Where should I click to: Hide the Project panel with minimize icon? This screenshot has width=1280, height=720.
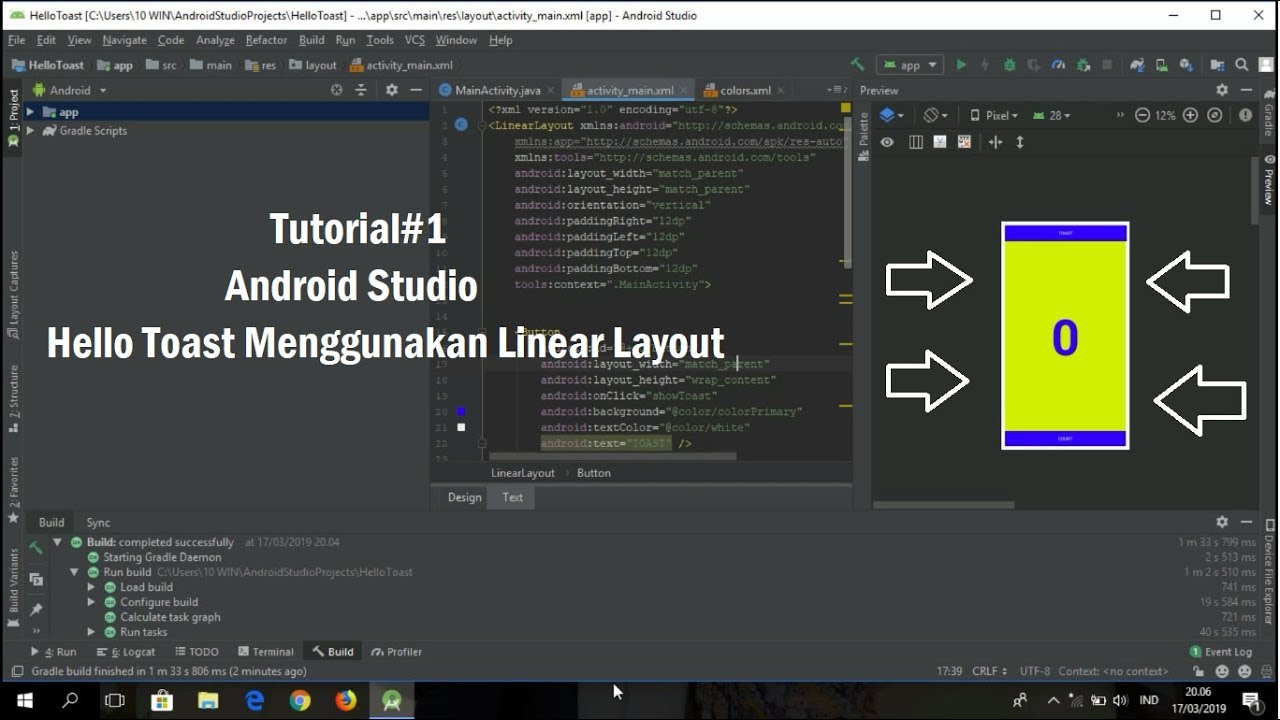416,90
